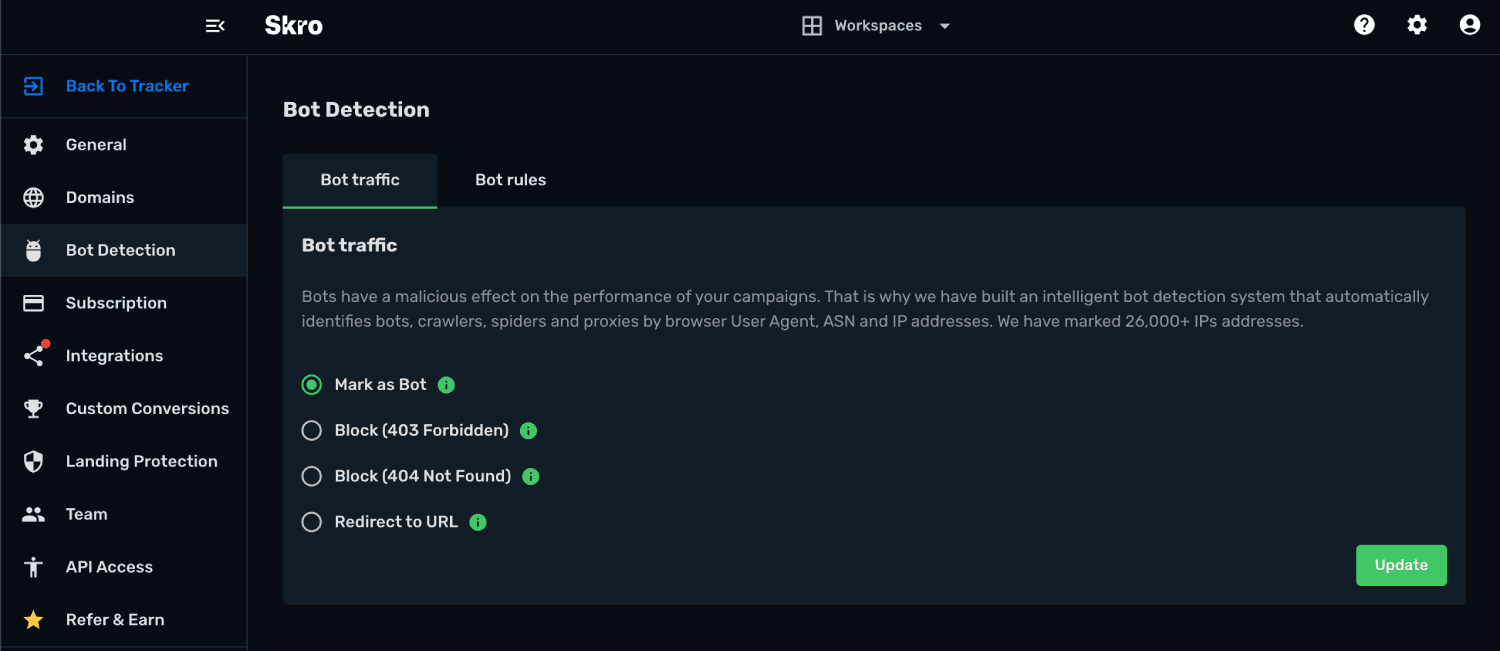This screenshot has width=1500, height=651.
Task: Open Integrations menu item
Action: [x=123, y=356]
